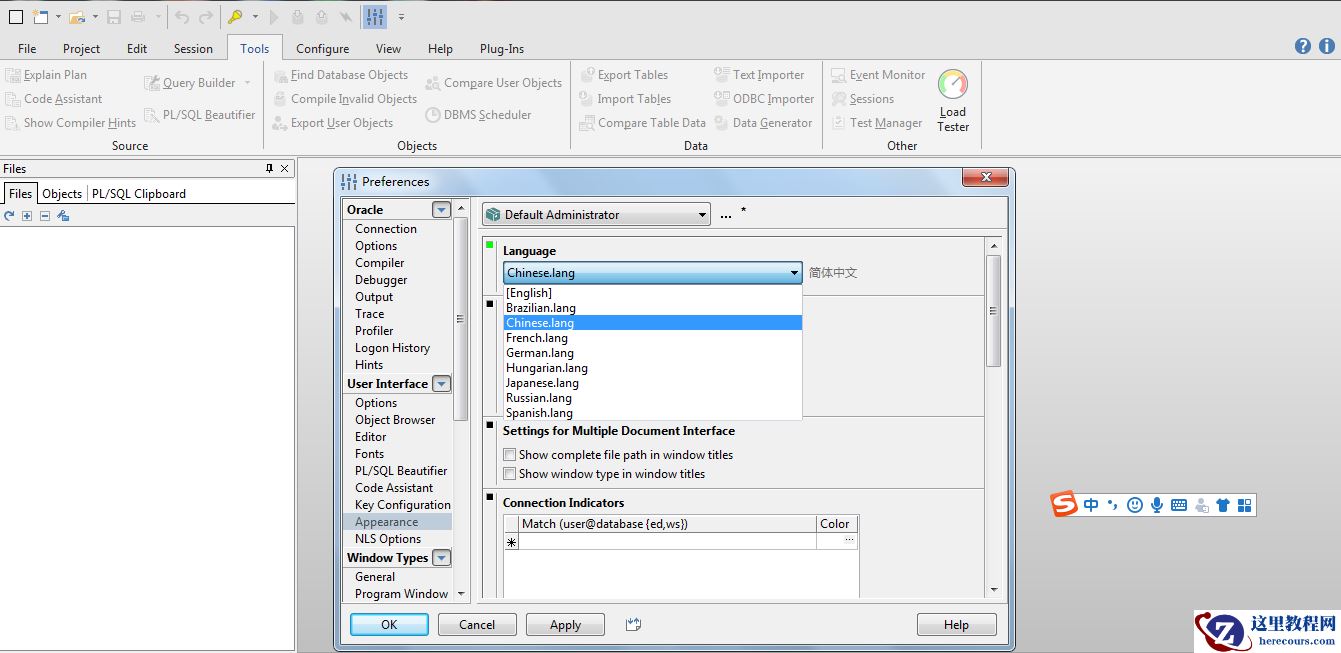Viewport: 1341px width, 653px height.
Task: Switch to the Objects tab
Action: tap(62, 194)
